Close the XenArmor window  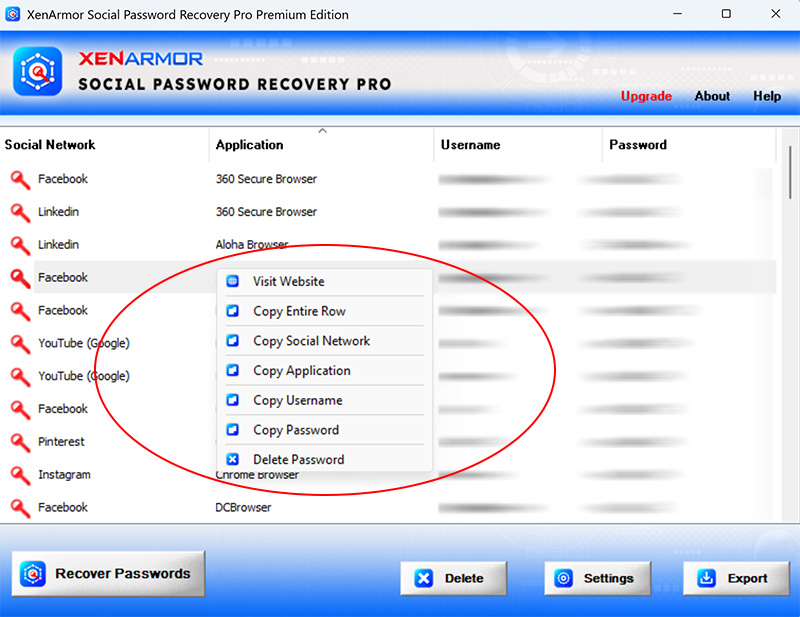(776, 14)
